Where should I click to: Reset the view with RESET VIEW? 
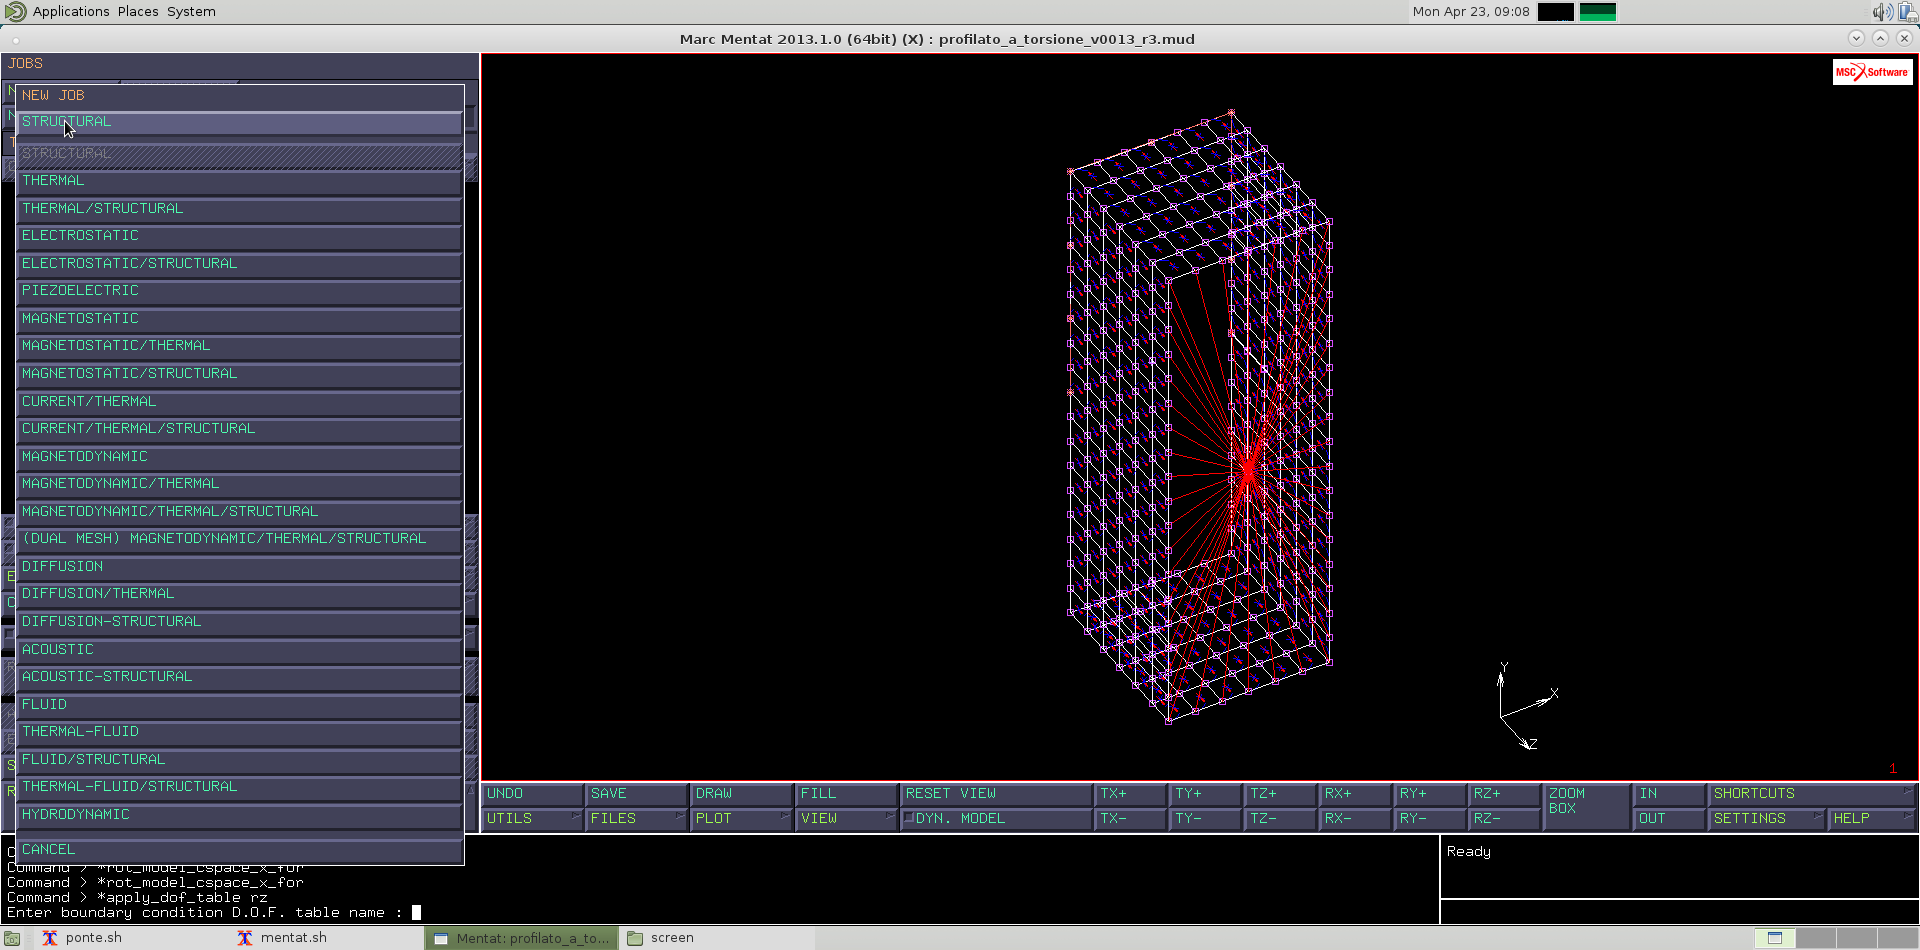point(997,794)
